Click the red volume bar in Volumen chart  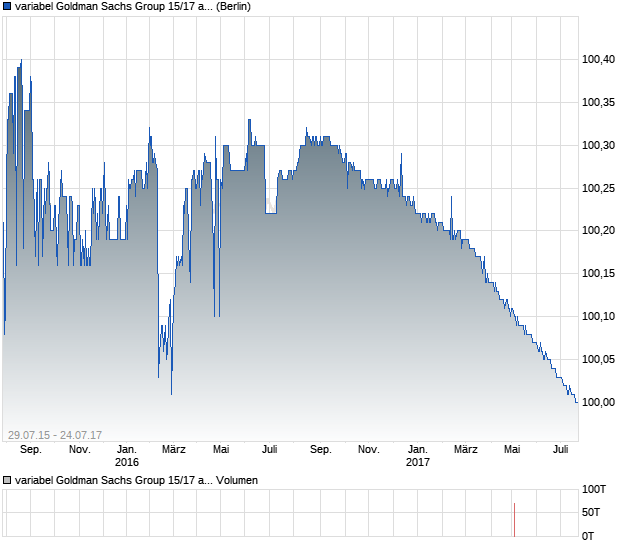point(514,520)
